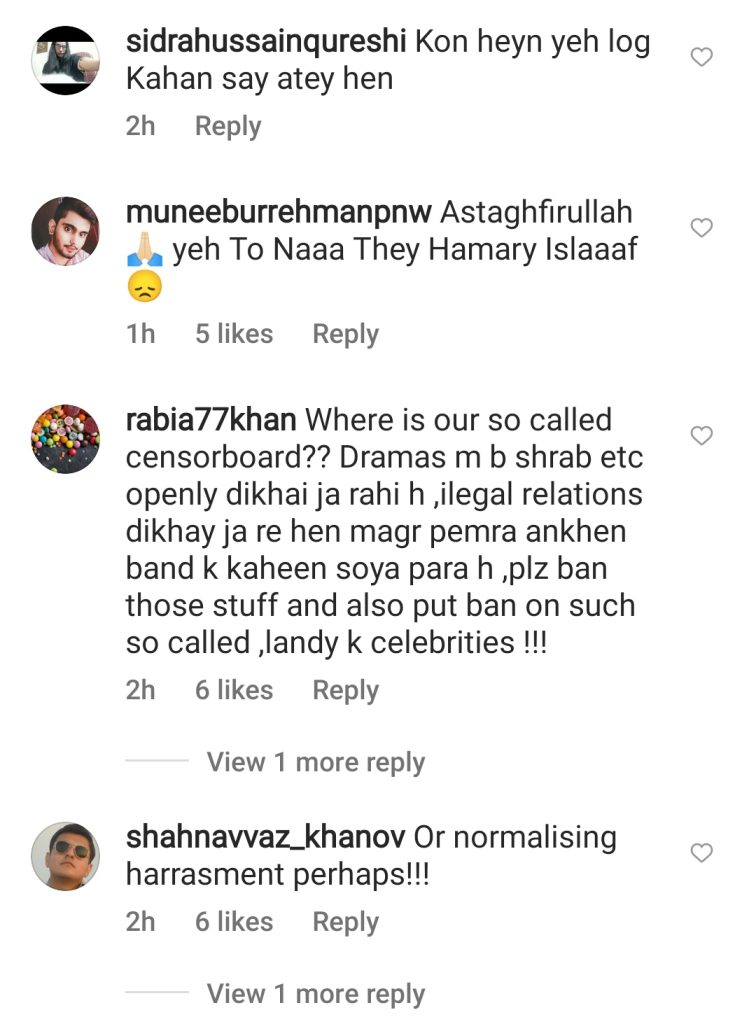This screenshot has width=756, height=1024.
Task: View the 5 likes on muneeburrehmanpnw's comment
Action: pyautogui.click(x=234, y=334)
